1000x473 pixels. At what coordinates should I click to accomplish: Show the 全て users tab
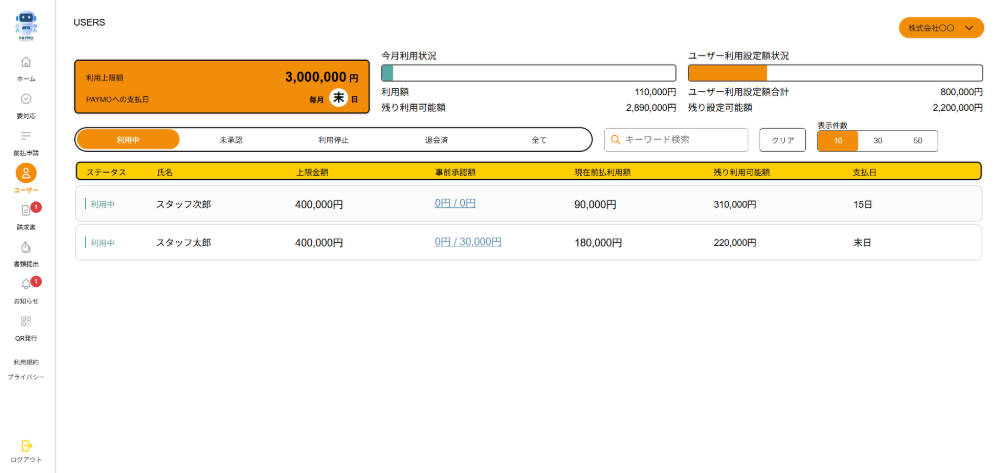click(539, 140)
